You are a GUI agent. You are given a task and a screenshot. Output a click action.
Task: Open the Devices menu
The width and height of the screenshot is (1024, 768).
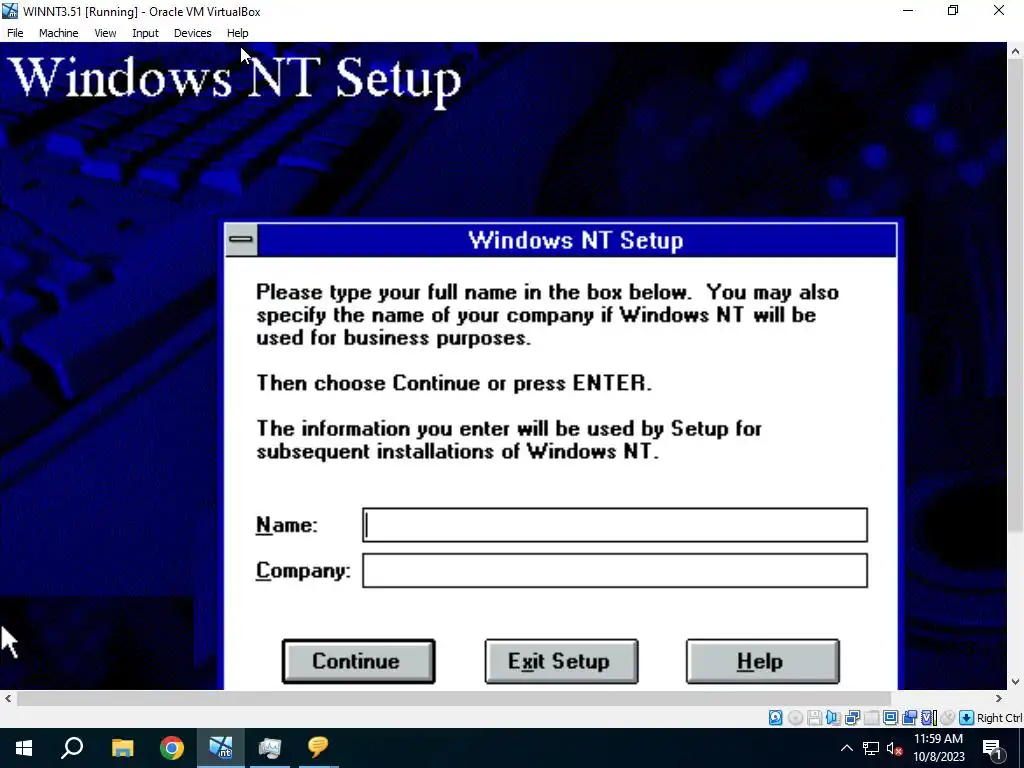pyautogui.click(x=193, y=33)
